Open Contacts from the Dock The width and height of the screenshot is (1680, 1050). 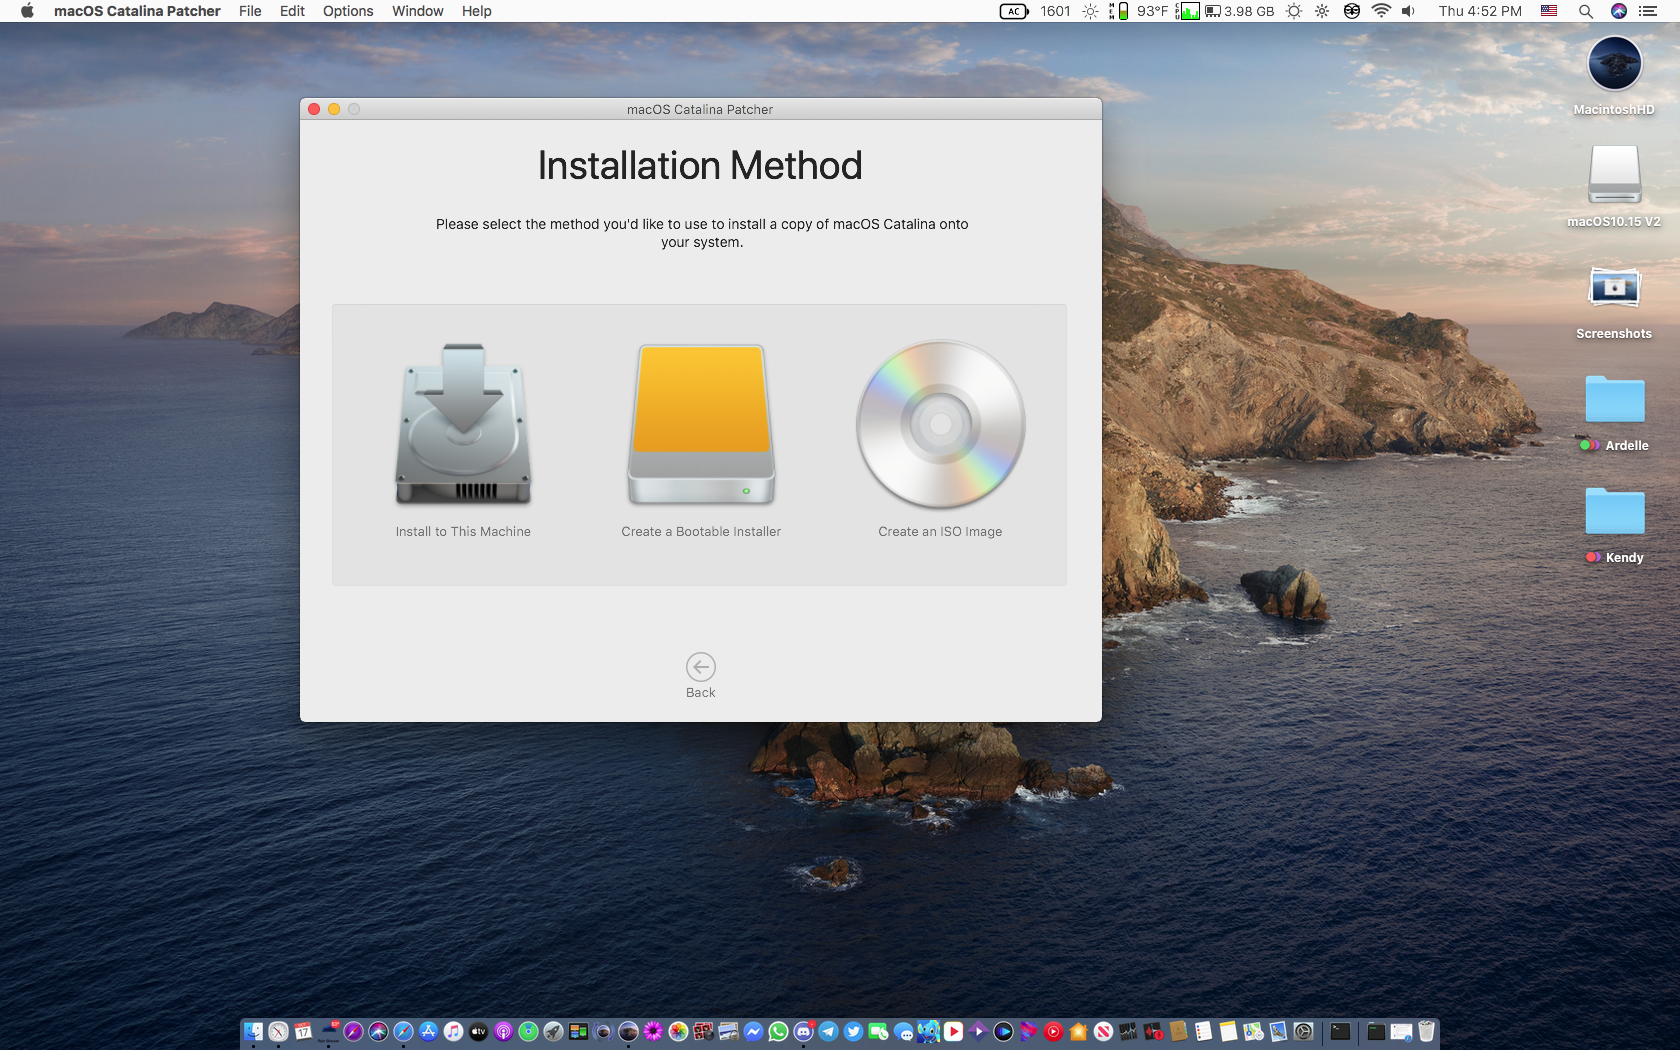pyautogui.click(x=1178, y=1031)
